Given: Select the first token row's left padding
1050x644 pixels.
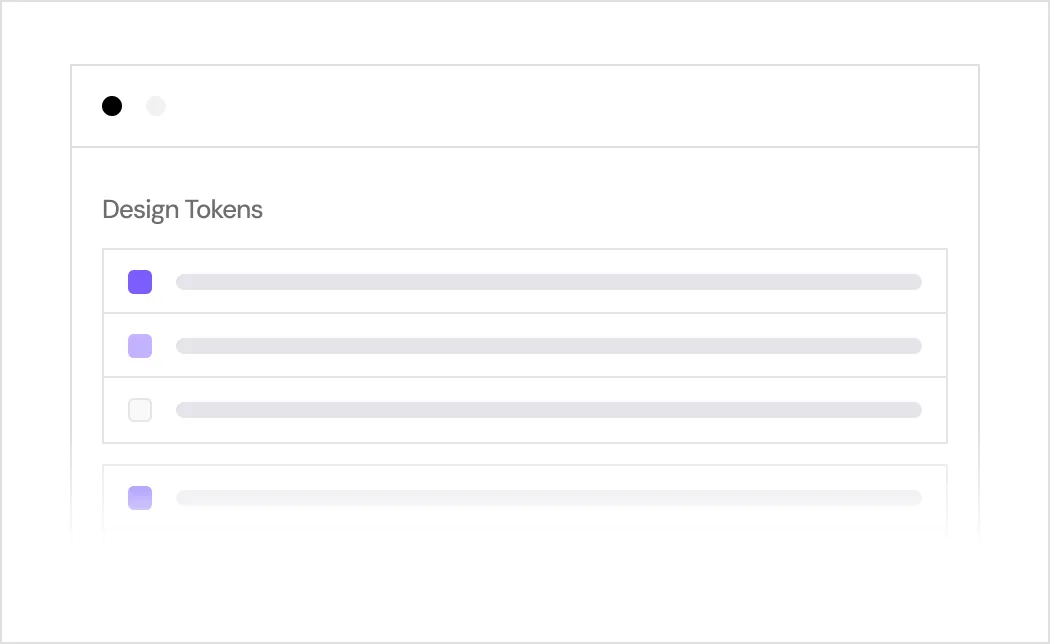Looking at the screenshot, I should (115, 281).
